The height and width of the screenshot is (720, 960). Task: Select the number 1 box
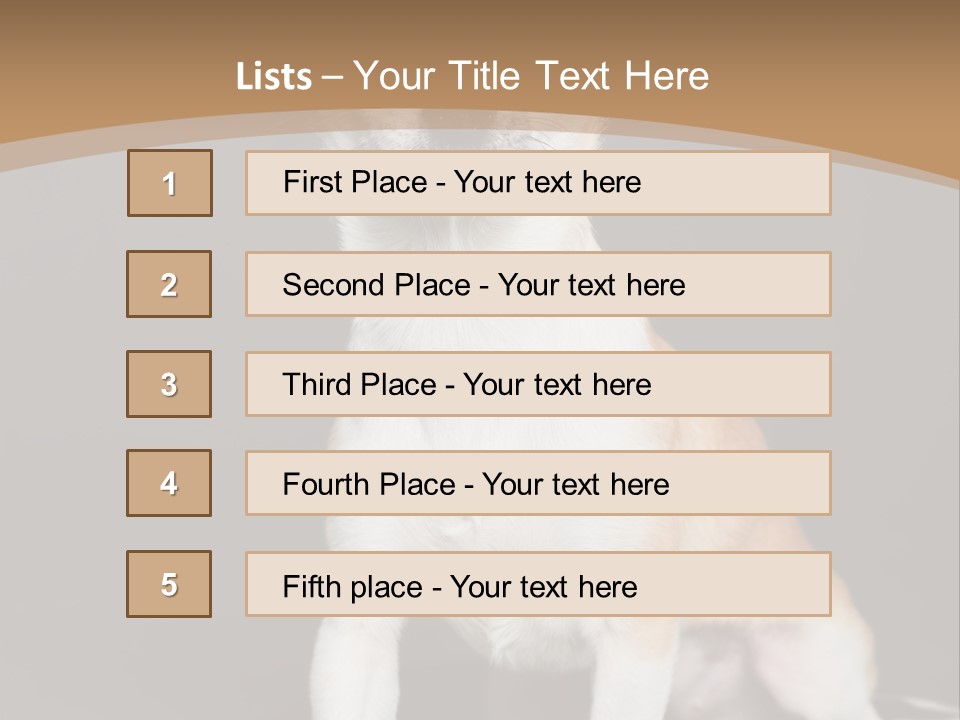tap(169, 183)
